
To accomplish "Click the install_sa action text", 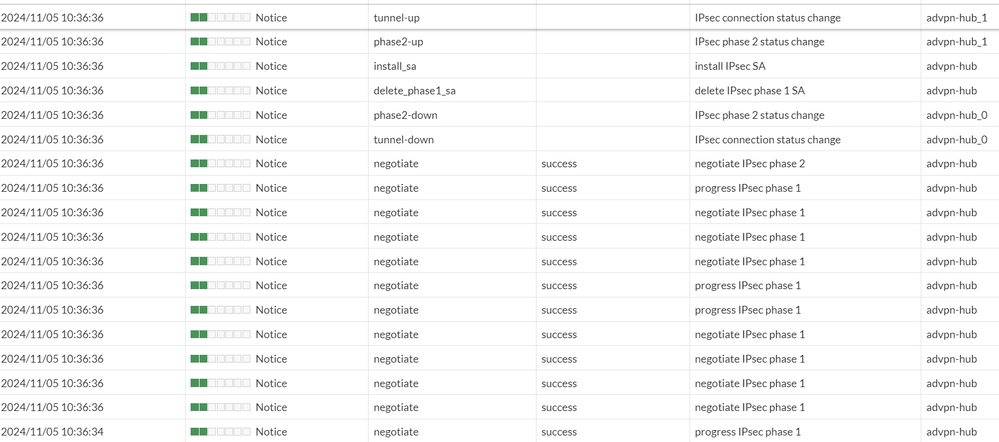I will tap(395, 66).
